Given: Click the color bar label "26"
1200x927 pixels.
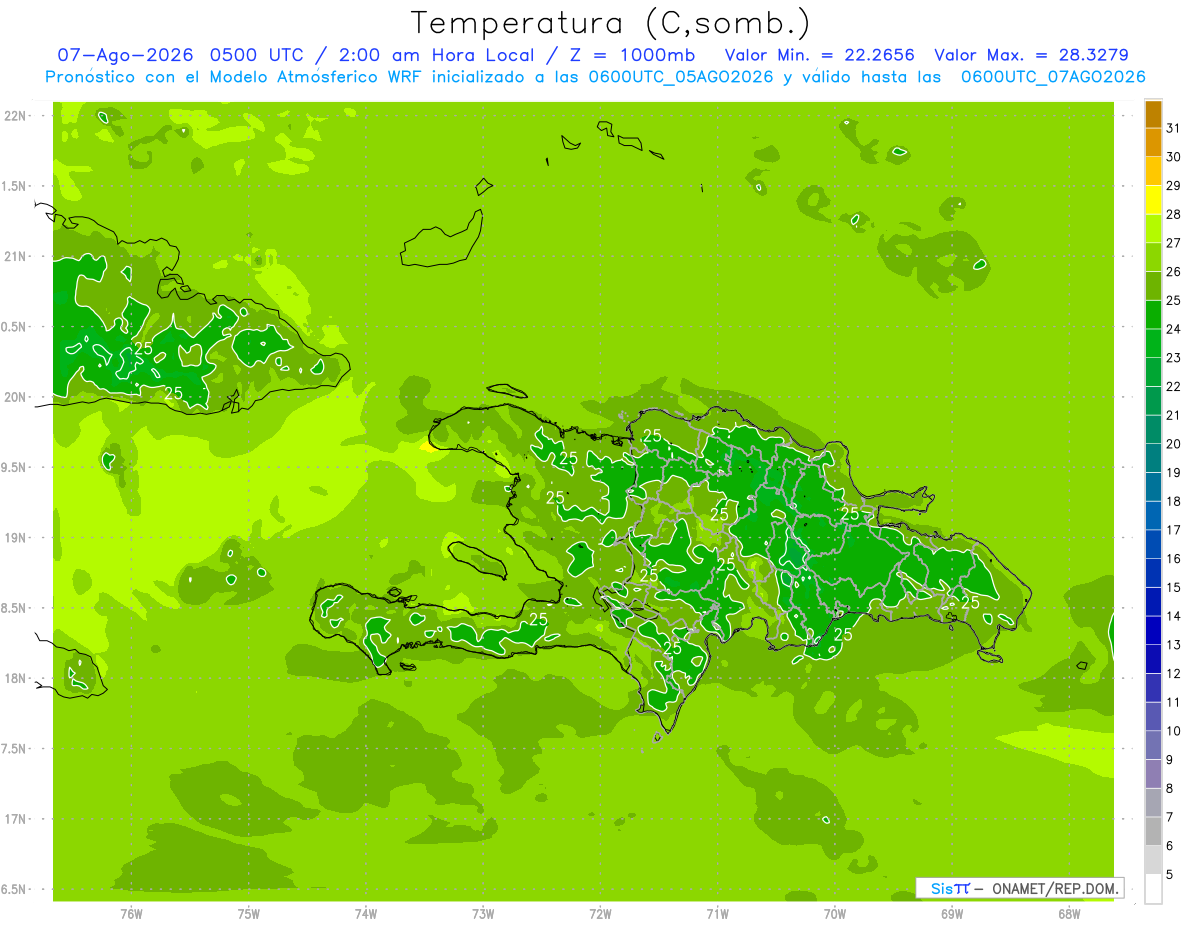Looking at the screenshot, I should point(1174,272).
